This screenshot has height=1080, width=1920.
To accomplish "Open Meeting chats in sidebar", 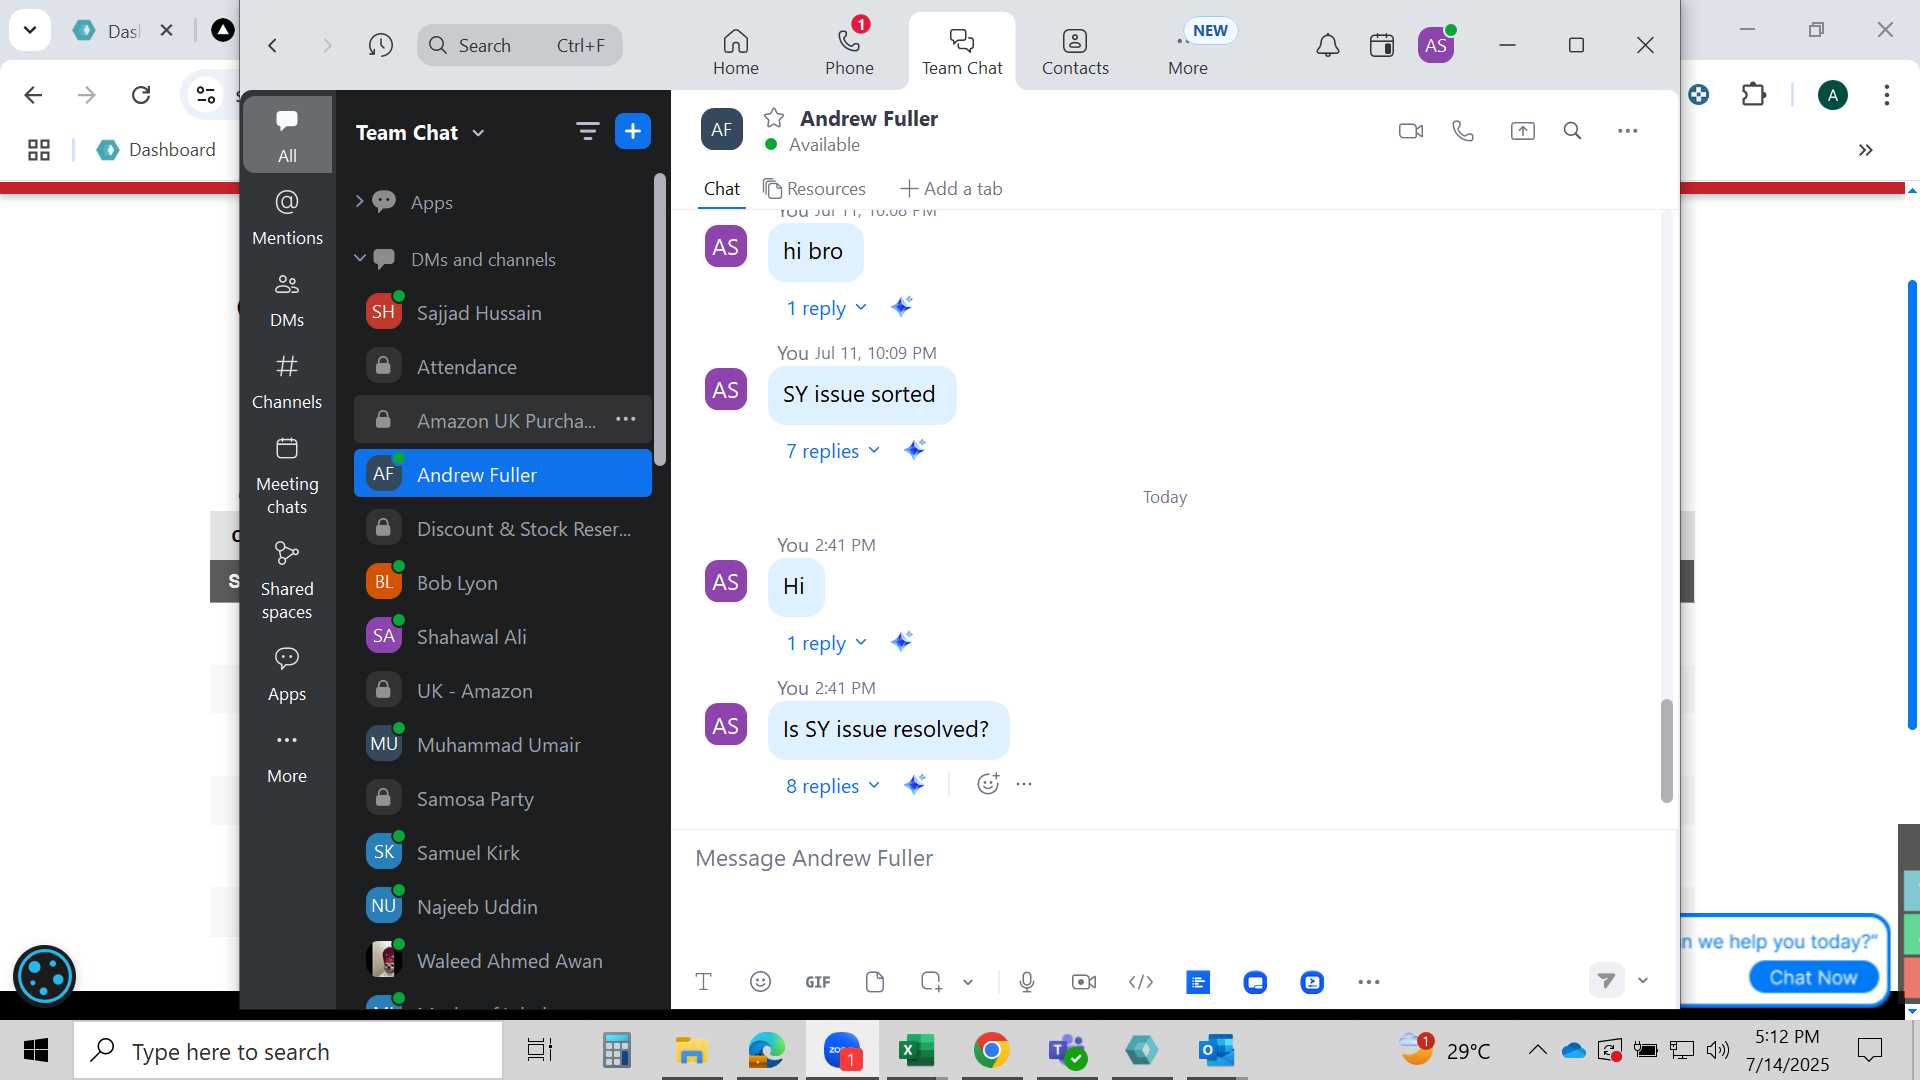I will pos(287,475).
